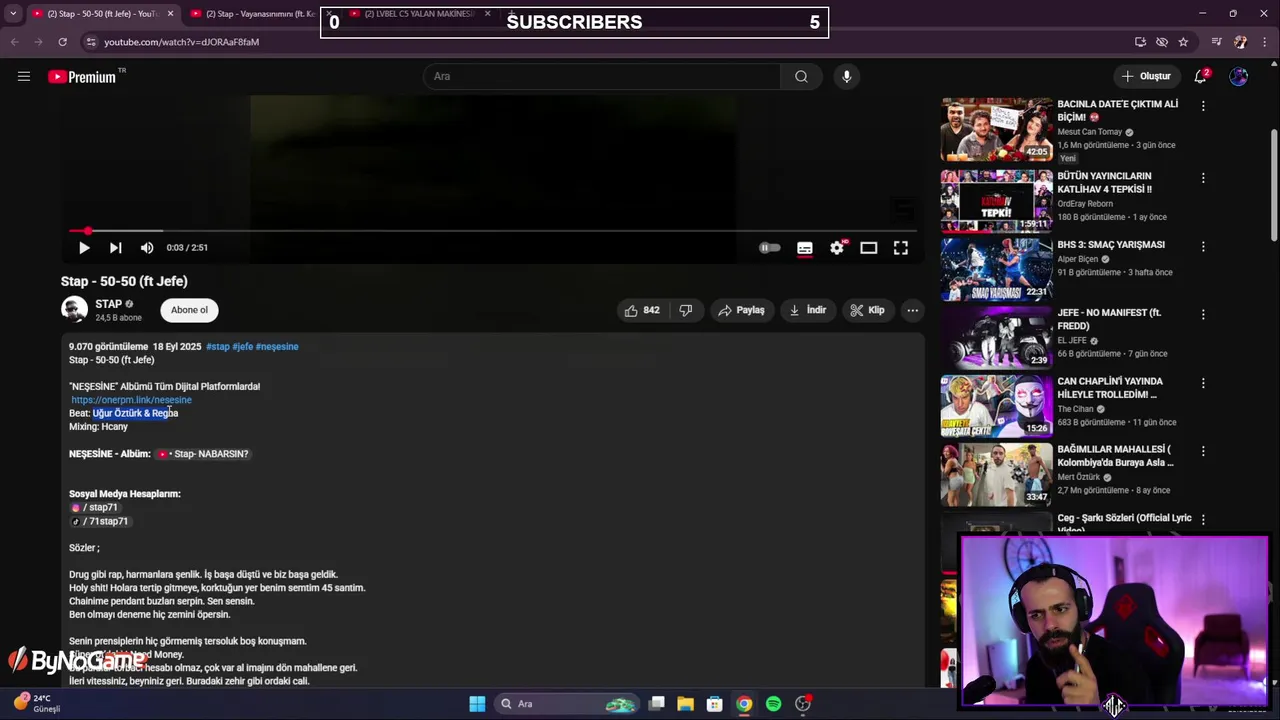The width and height of the screenshot is (1280, 720).
Task: Click the #stap hashtag
Action: point(217,346)
